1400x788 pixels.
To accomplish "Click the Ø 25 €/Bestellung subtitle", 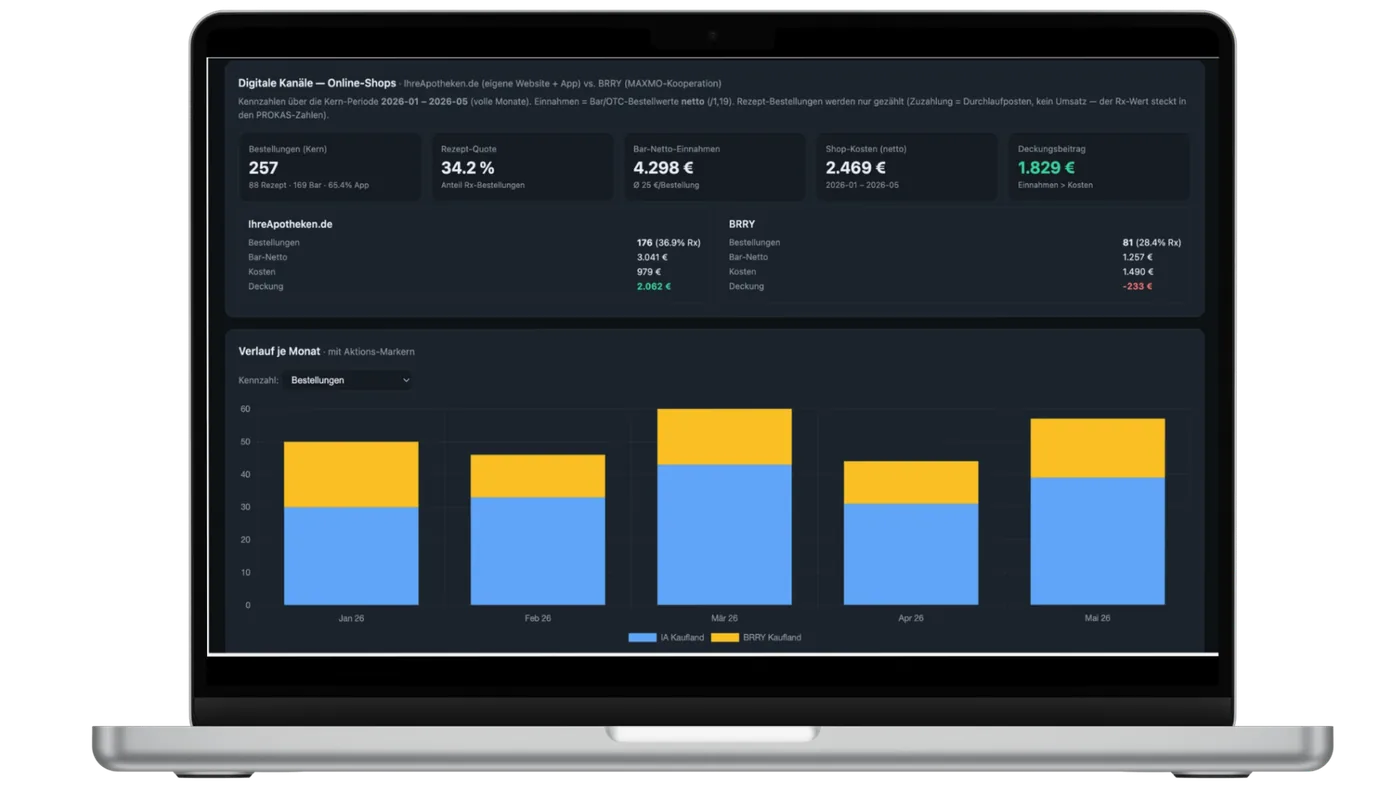I will [x=666, y=185].
